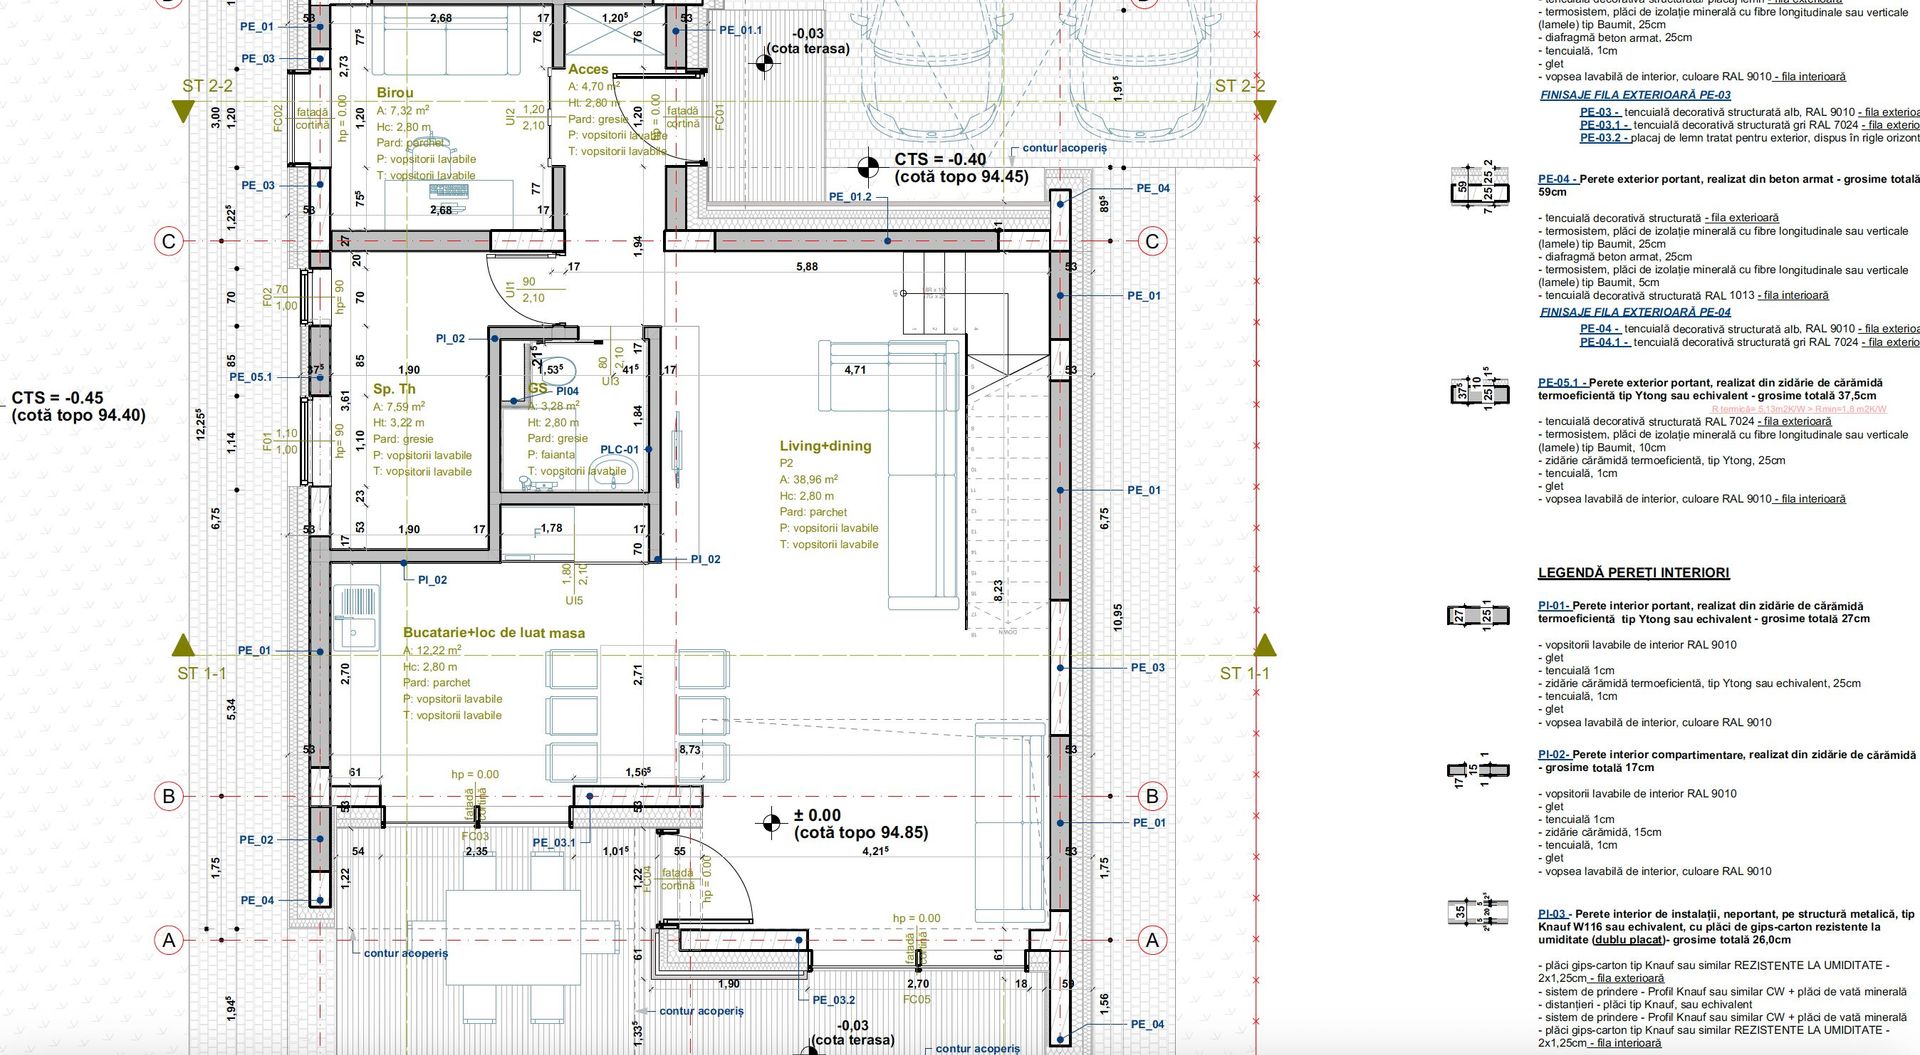Screen dimensions: 1920x1055
Task: Click the PI-03 wall section symbol in legend
Action: coord(1476,913)
